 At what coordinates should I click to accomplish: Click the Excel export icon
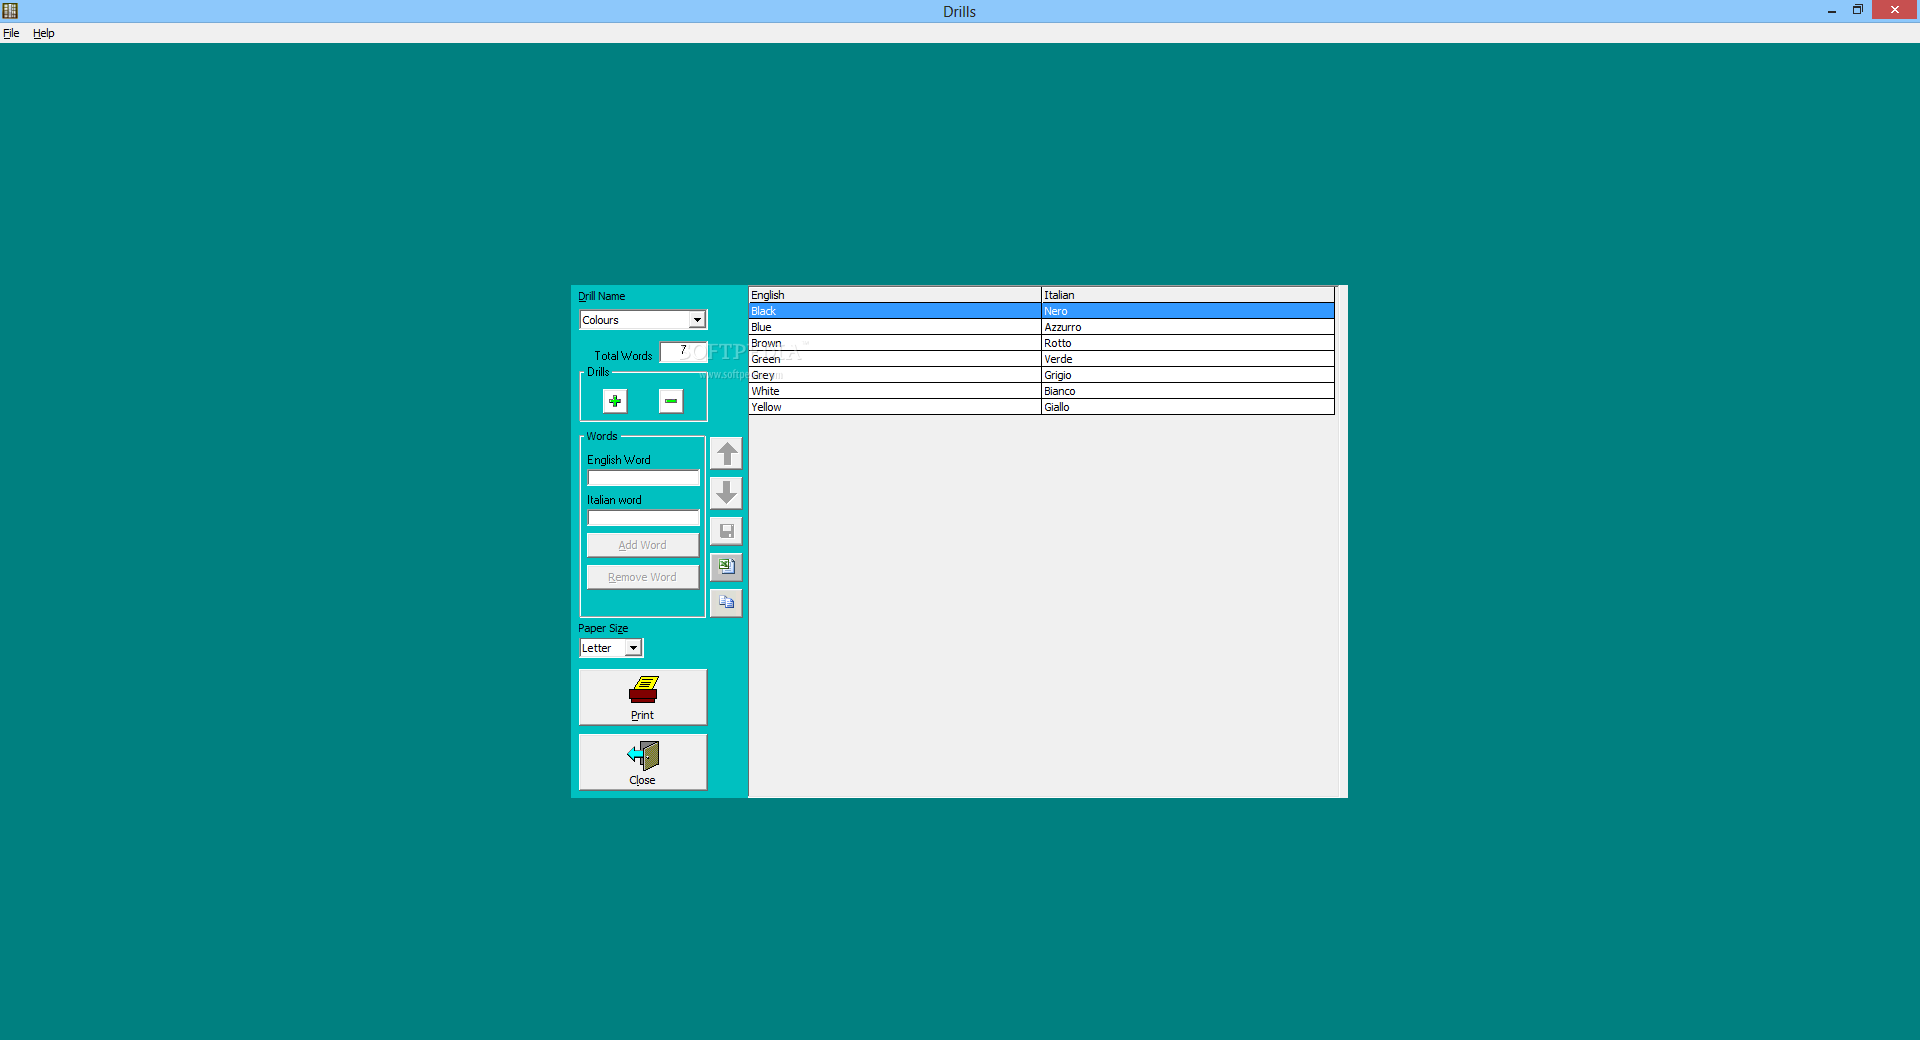point(726,567)
